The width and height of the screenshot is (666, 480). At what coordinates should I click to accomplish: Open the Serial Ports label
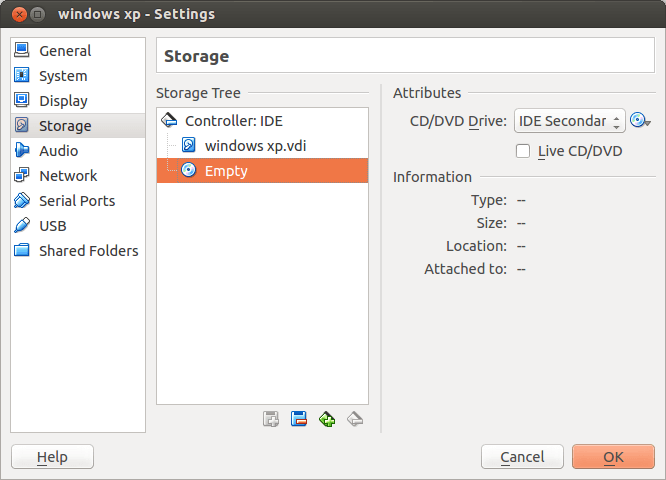[x=77, y=201]
